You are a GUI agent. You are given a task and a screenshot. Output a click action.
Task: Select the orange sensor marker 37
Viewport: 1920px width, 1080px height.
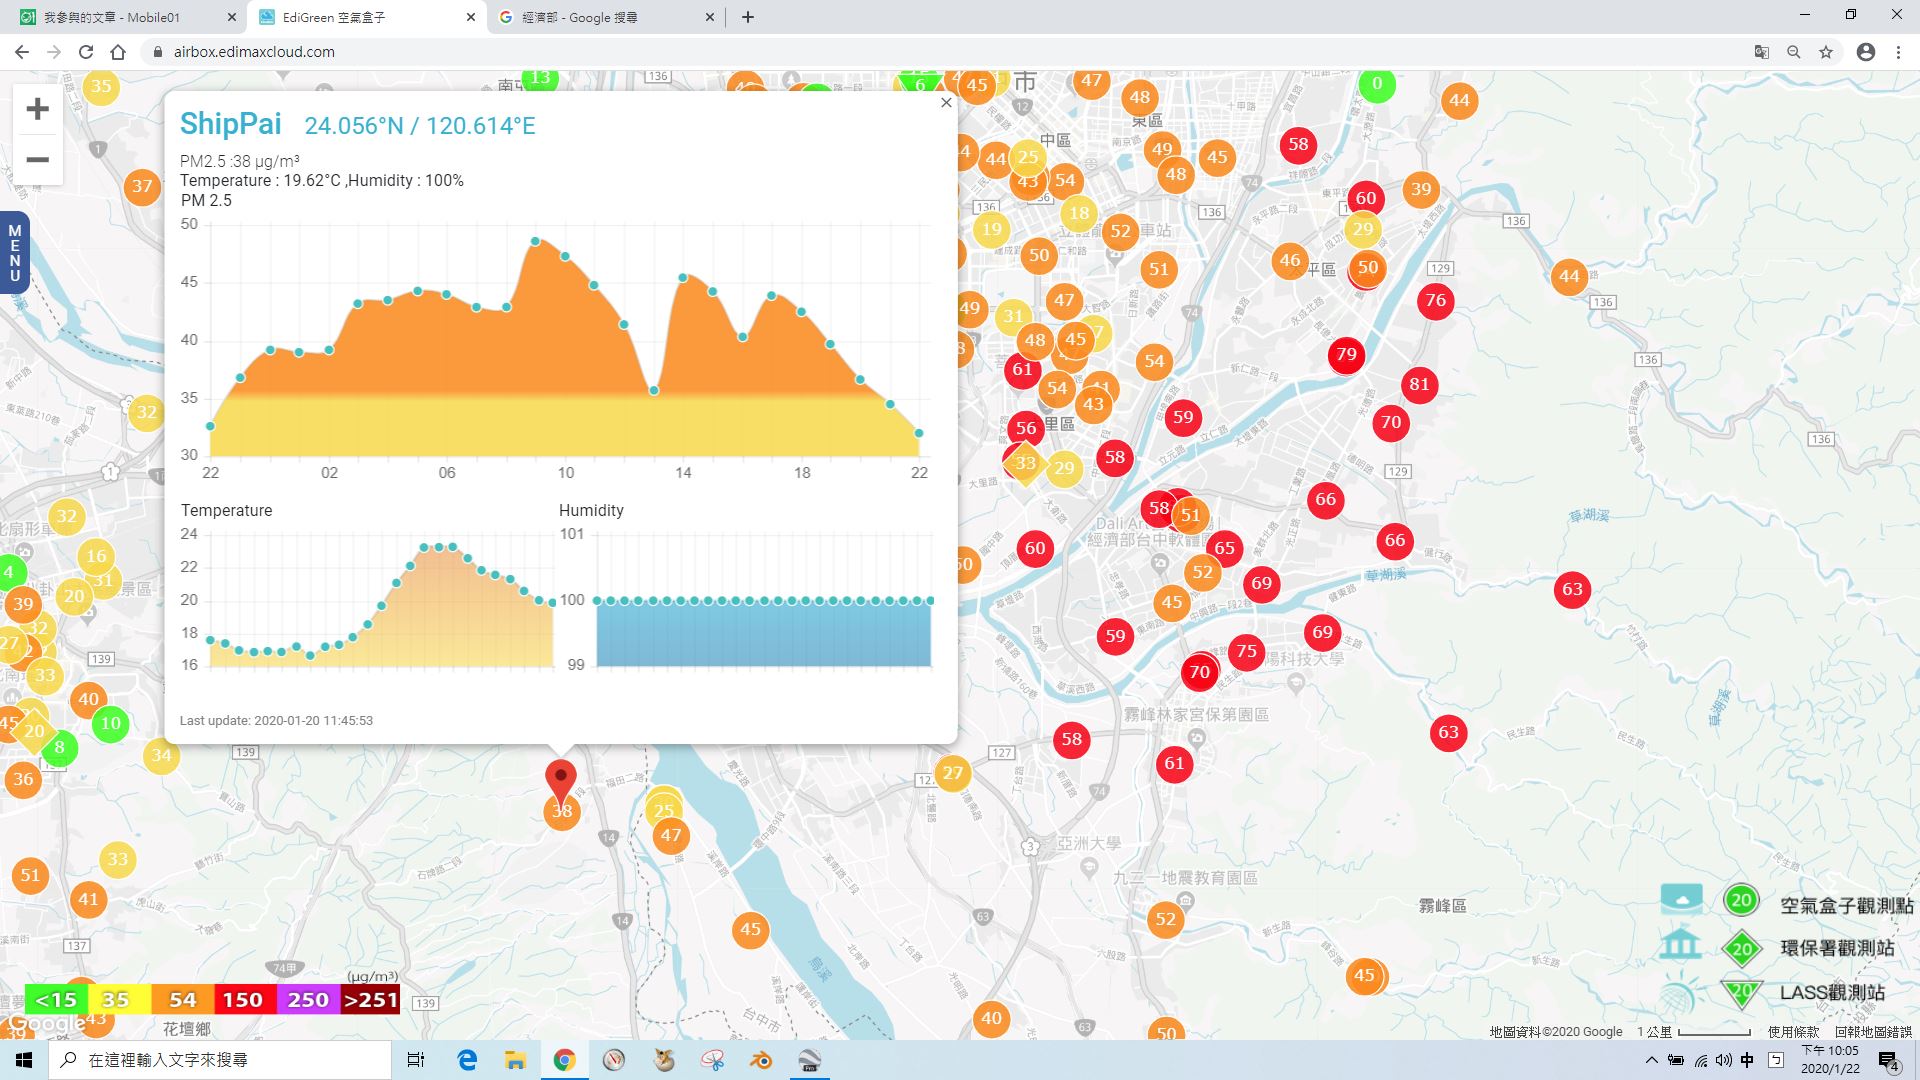(x=142, y=186)
